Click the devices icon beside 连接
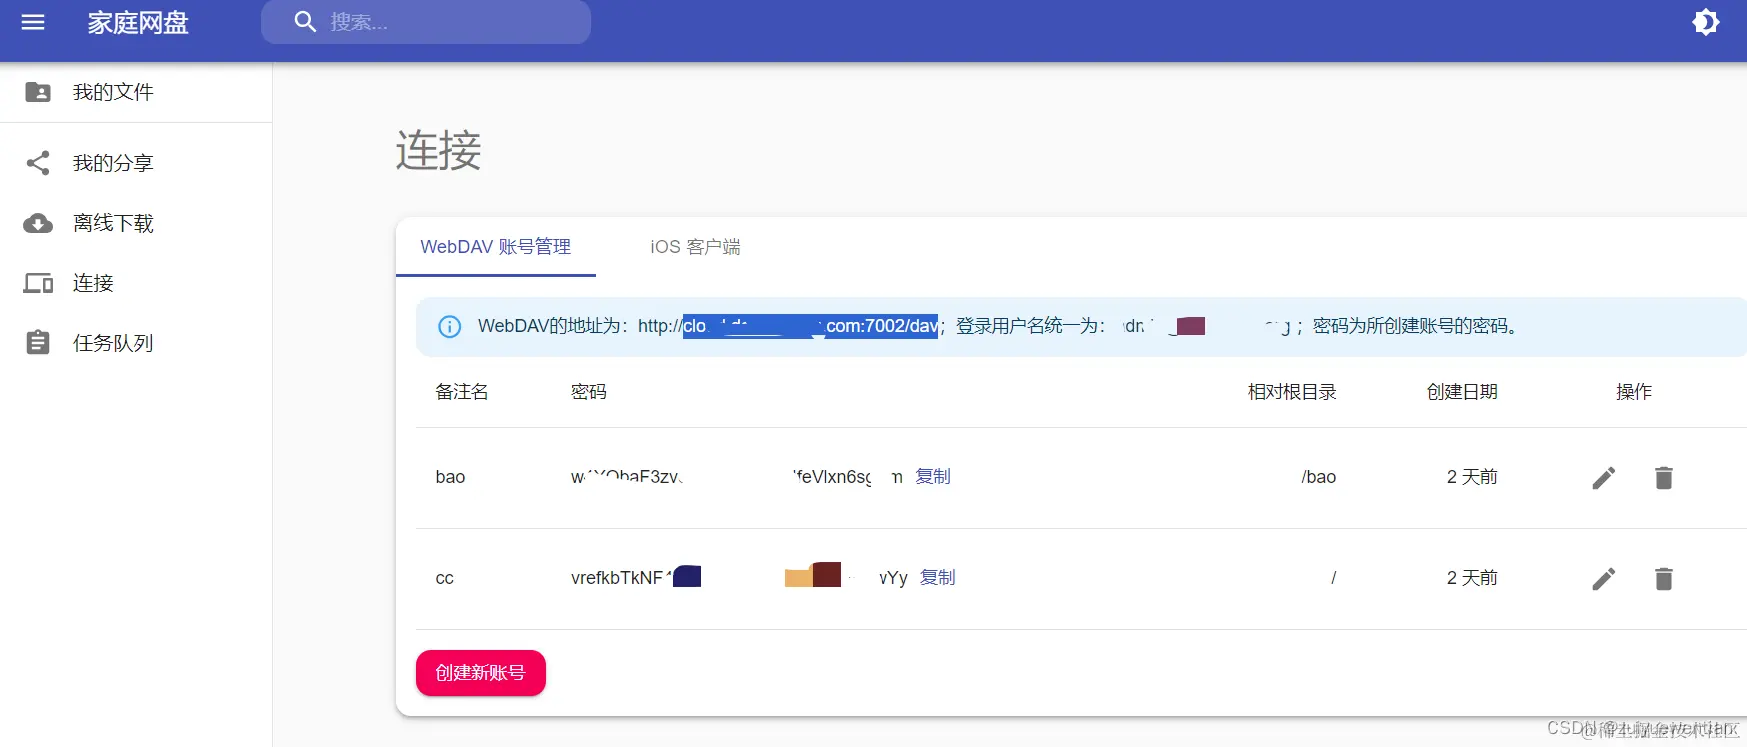The height and width of the screenshot is (747, 1747). point(38,283)
